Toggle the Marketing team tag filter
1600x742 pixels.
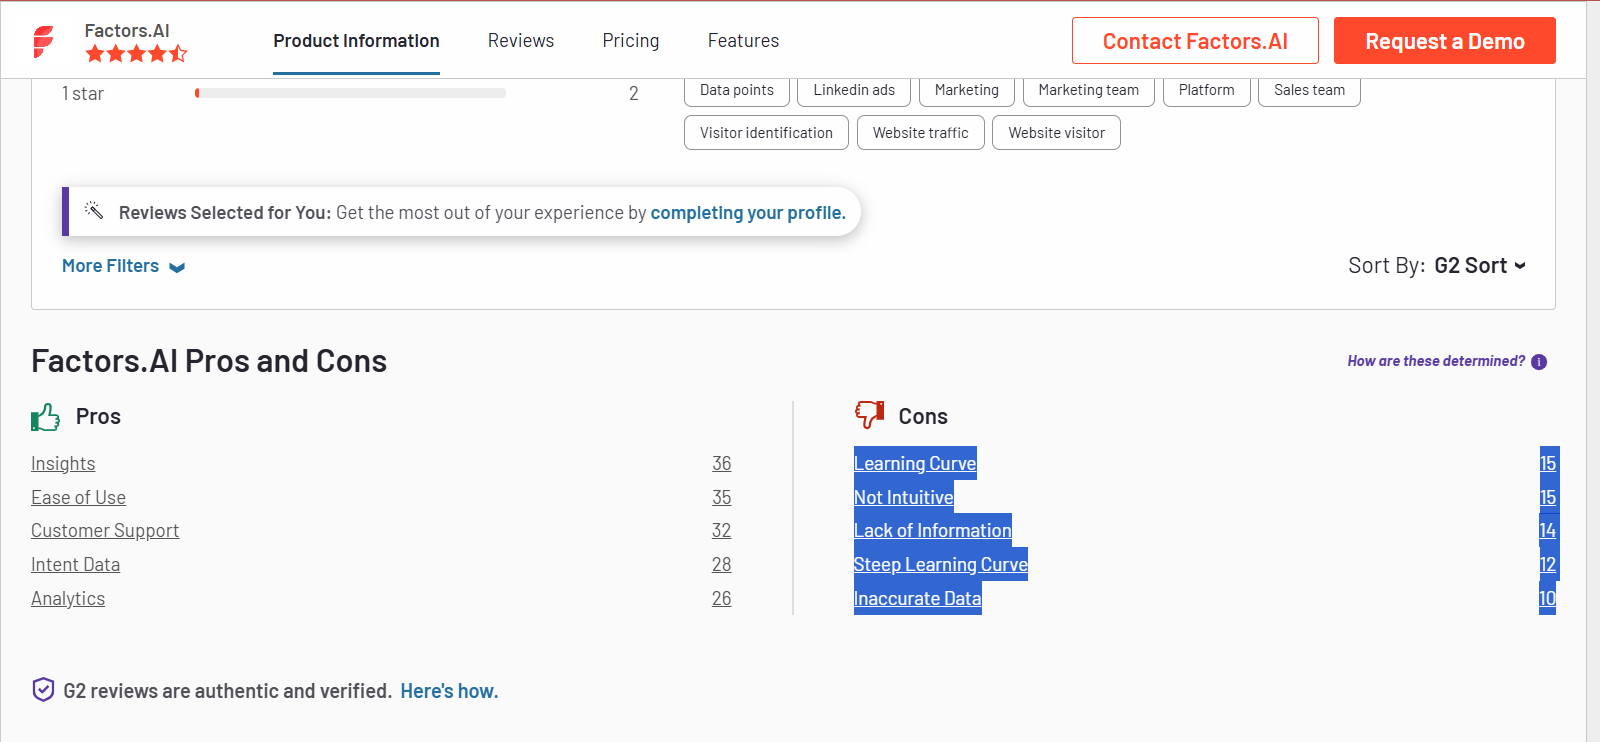(1089, 90)
